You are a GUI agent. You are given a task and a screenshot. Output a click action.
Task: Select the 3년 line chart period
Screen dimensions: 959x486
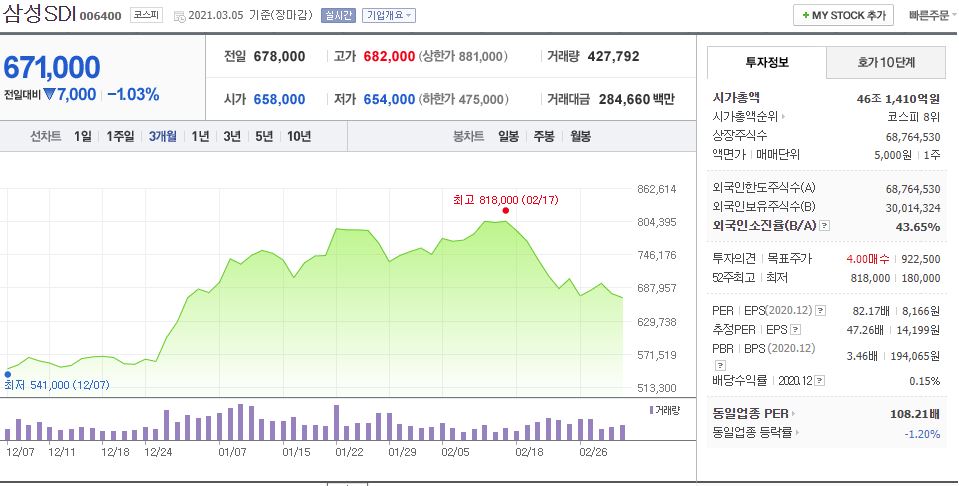pos(232,136)
